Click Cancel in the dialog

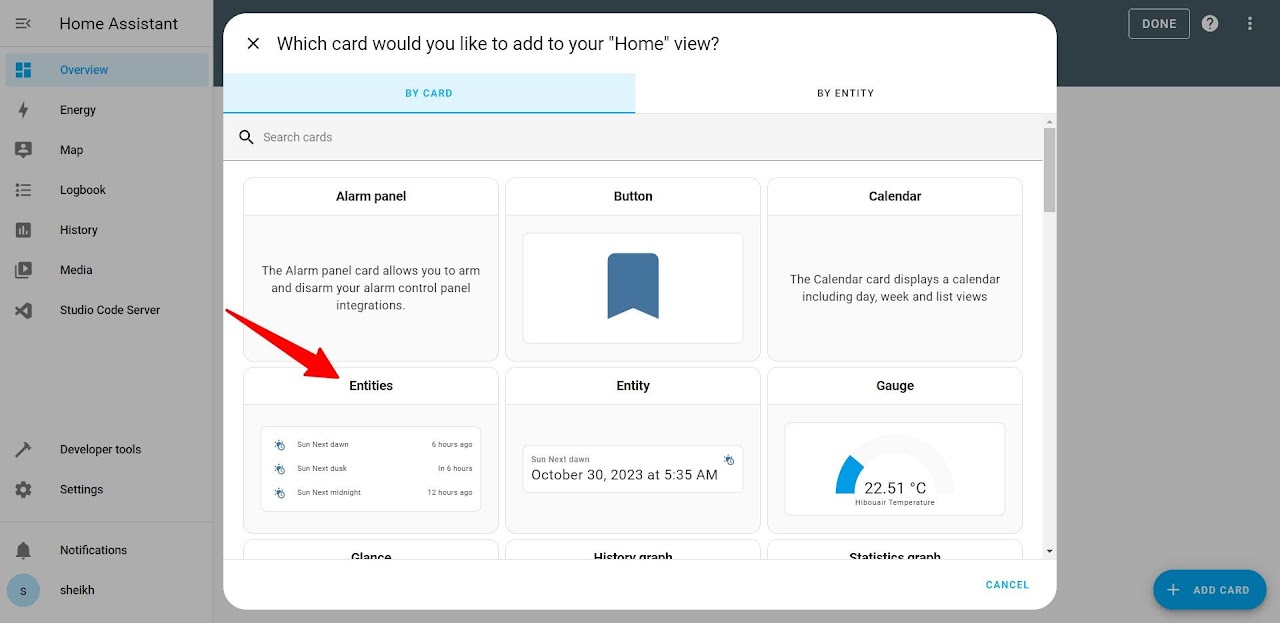coord(1007,585)
